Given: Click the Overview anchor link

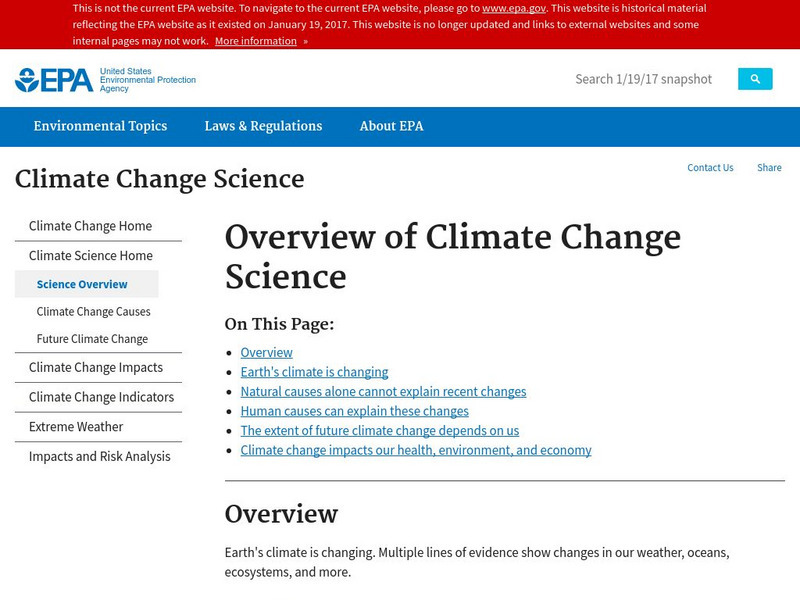Looking at the screenshot, I should pyautogui.click(x=266, y=353).
